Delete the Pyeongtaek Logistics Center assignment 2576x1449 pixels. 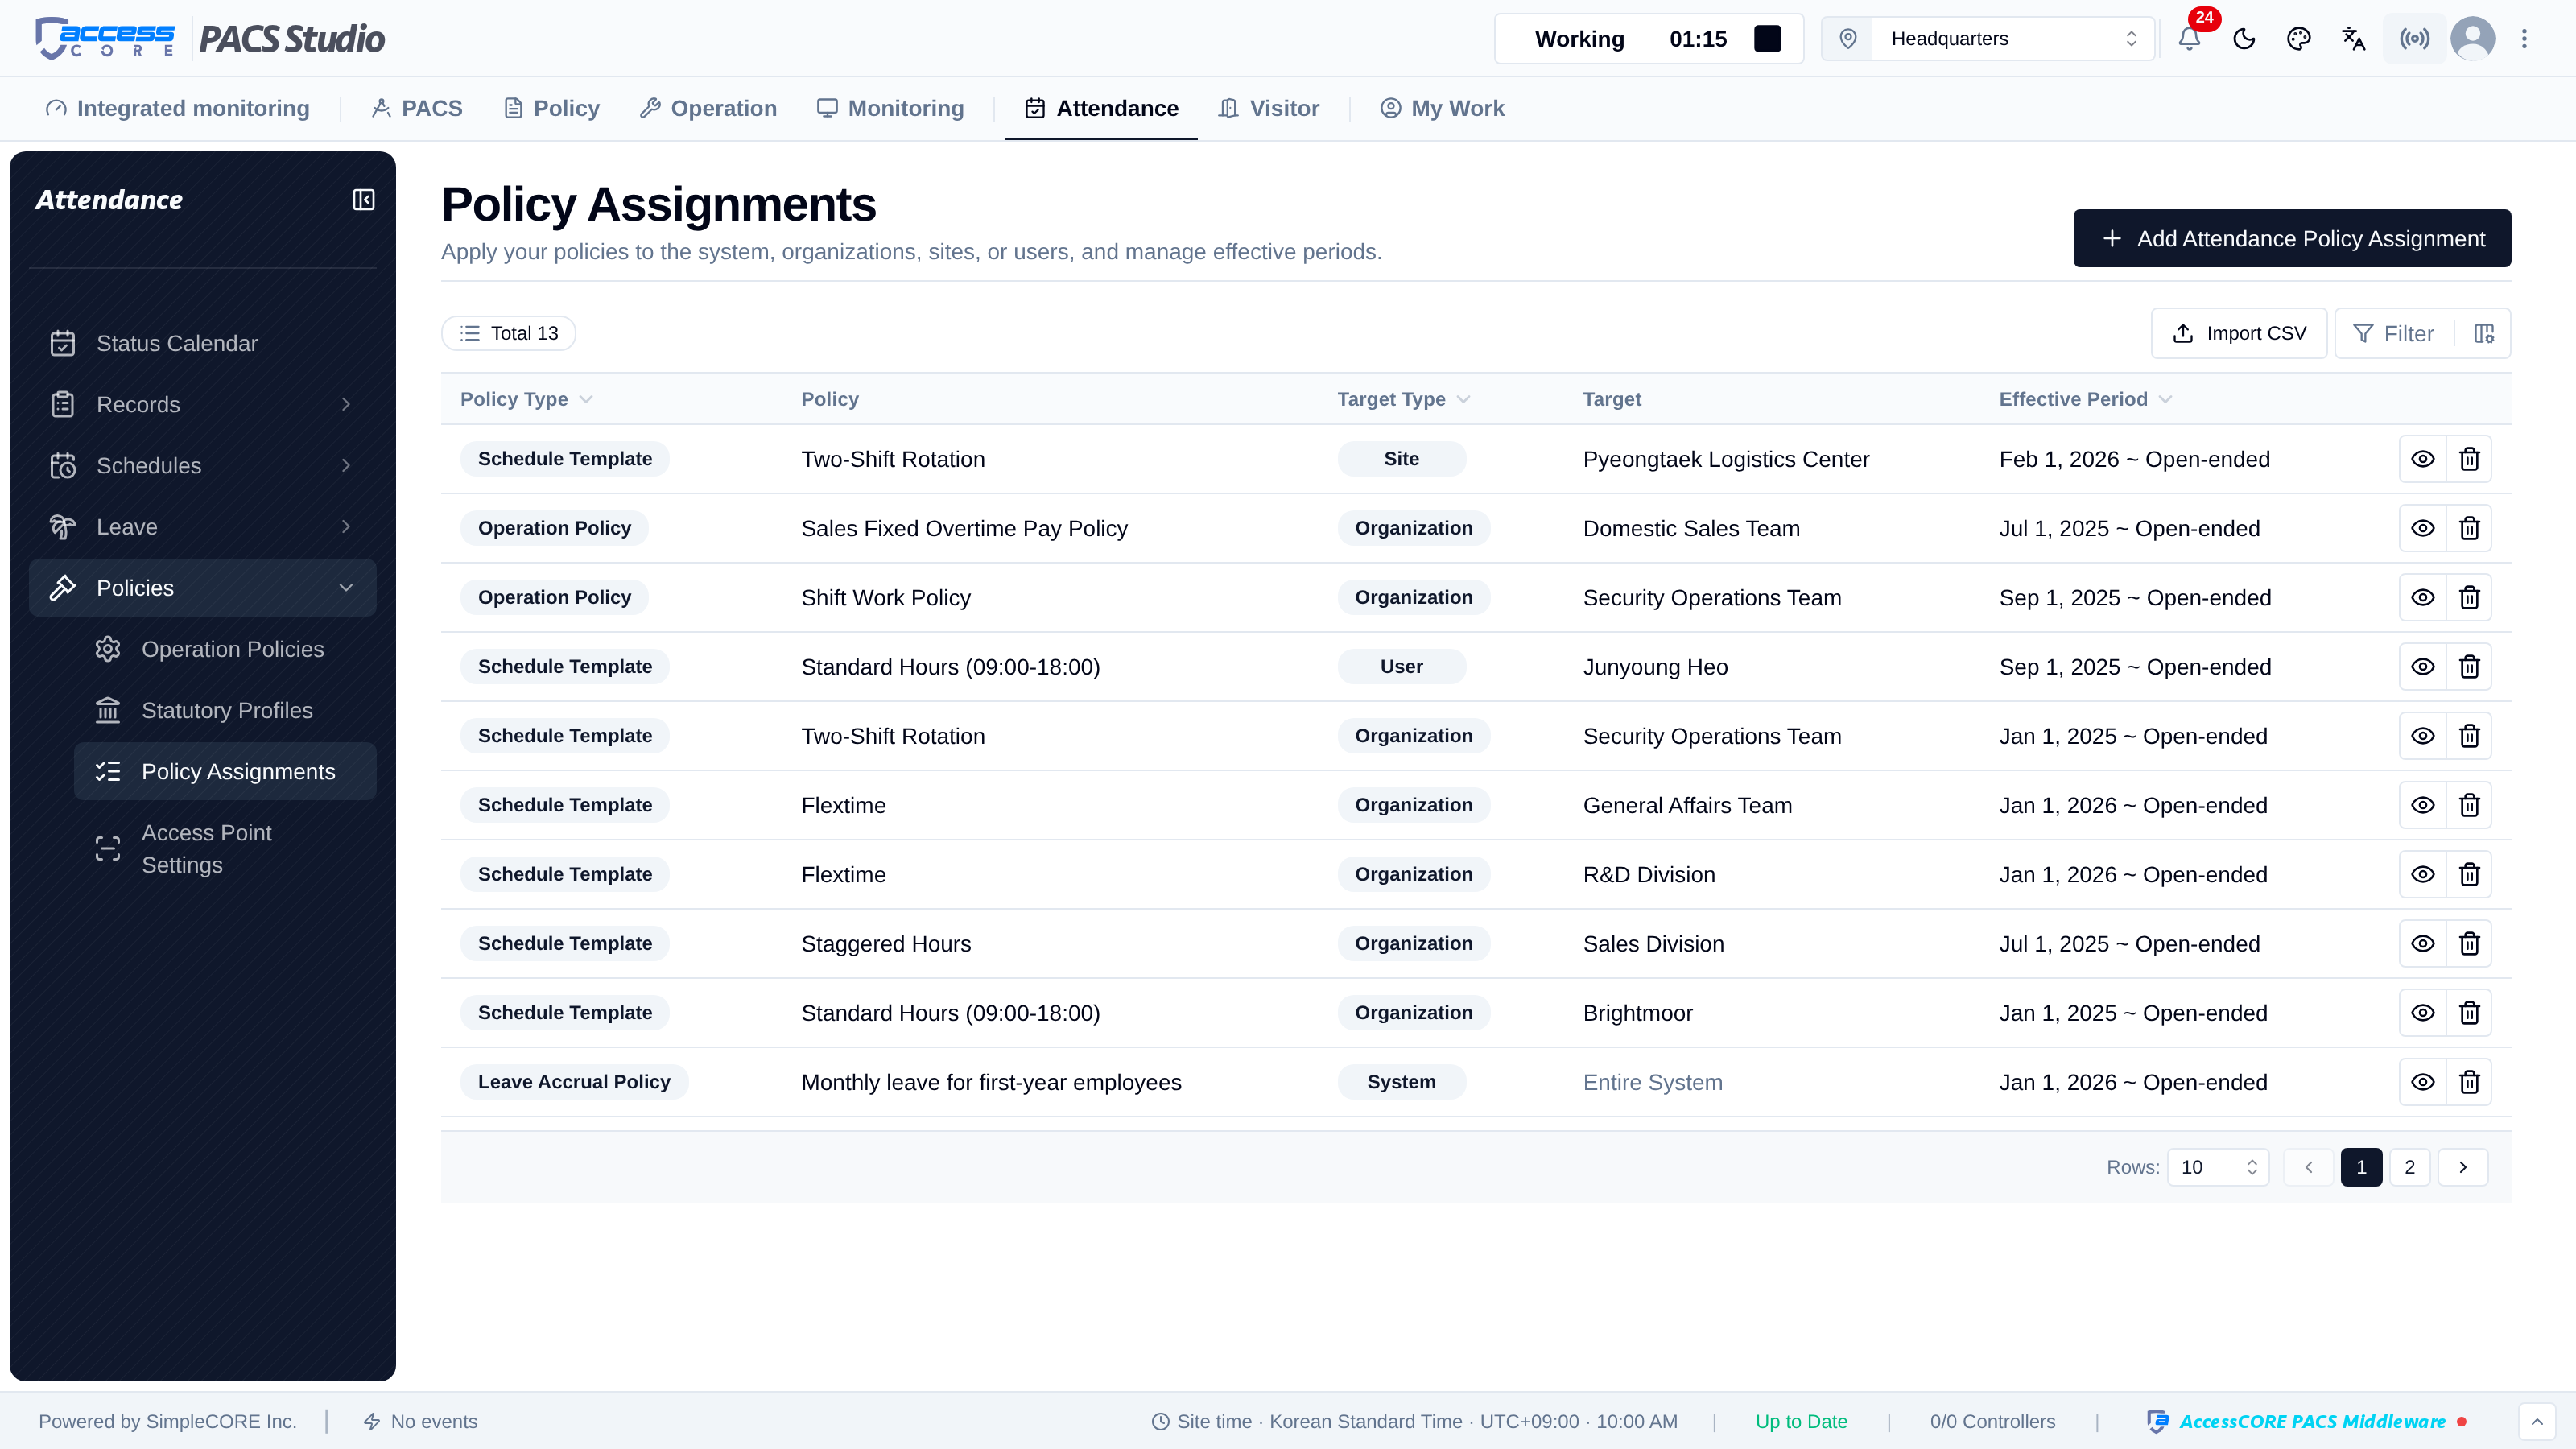click(2469, 459)
